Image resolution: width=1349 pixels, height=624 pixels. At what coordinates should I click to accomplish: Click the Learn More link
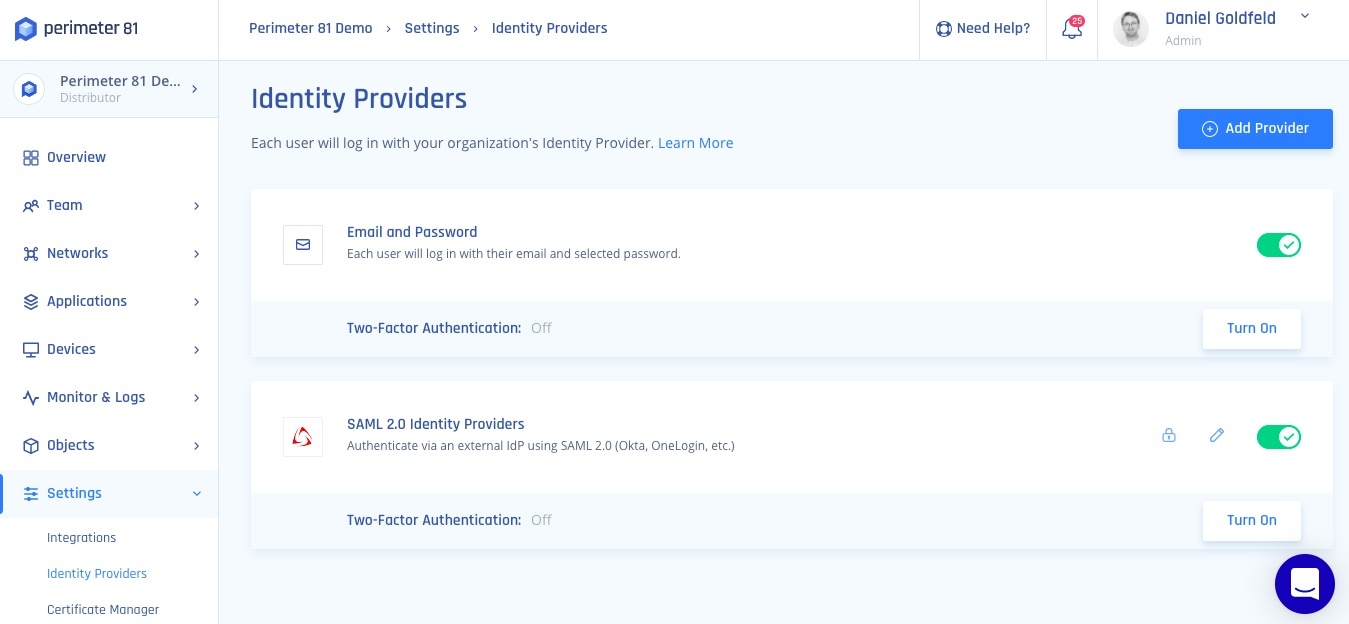pyautogui.click(x=695, y=143)
